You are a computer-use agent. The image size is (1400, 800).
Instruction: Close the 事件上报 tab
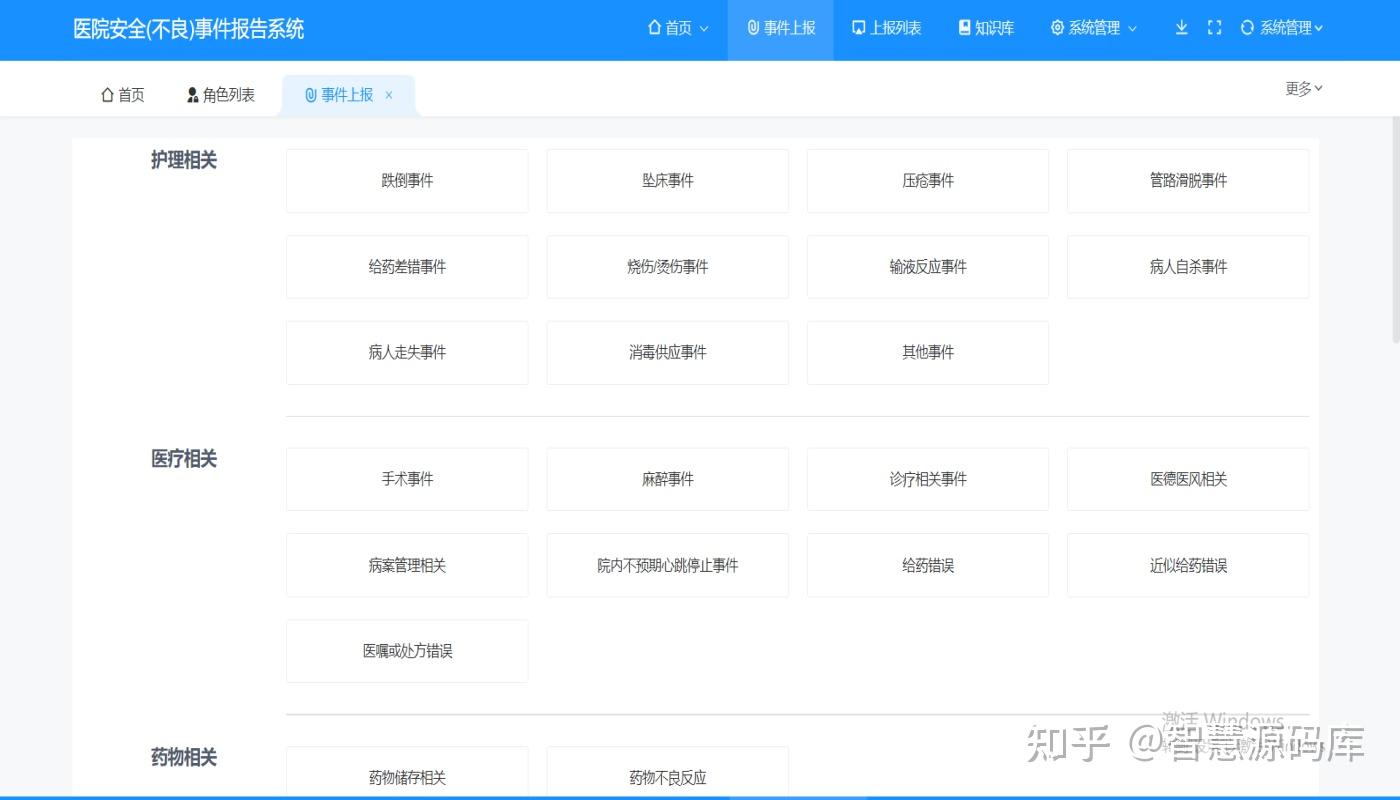(389, 95)
